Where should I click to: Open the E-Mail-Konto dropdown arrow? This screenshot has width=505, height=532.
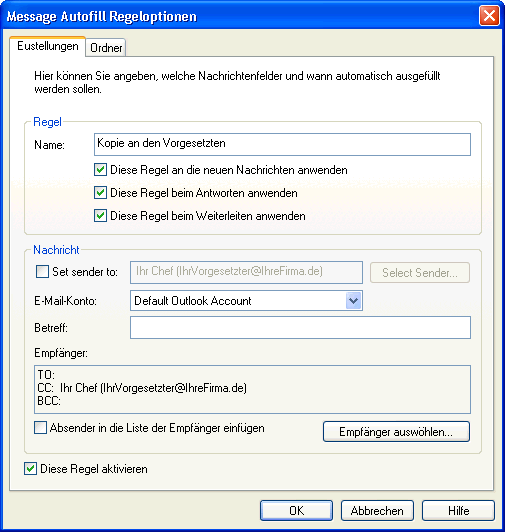[353, 301]
